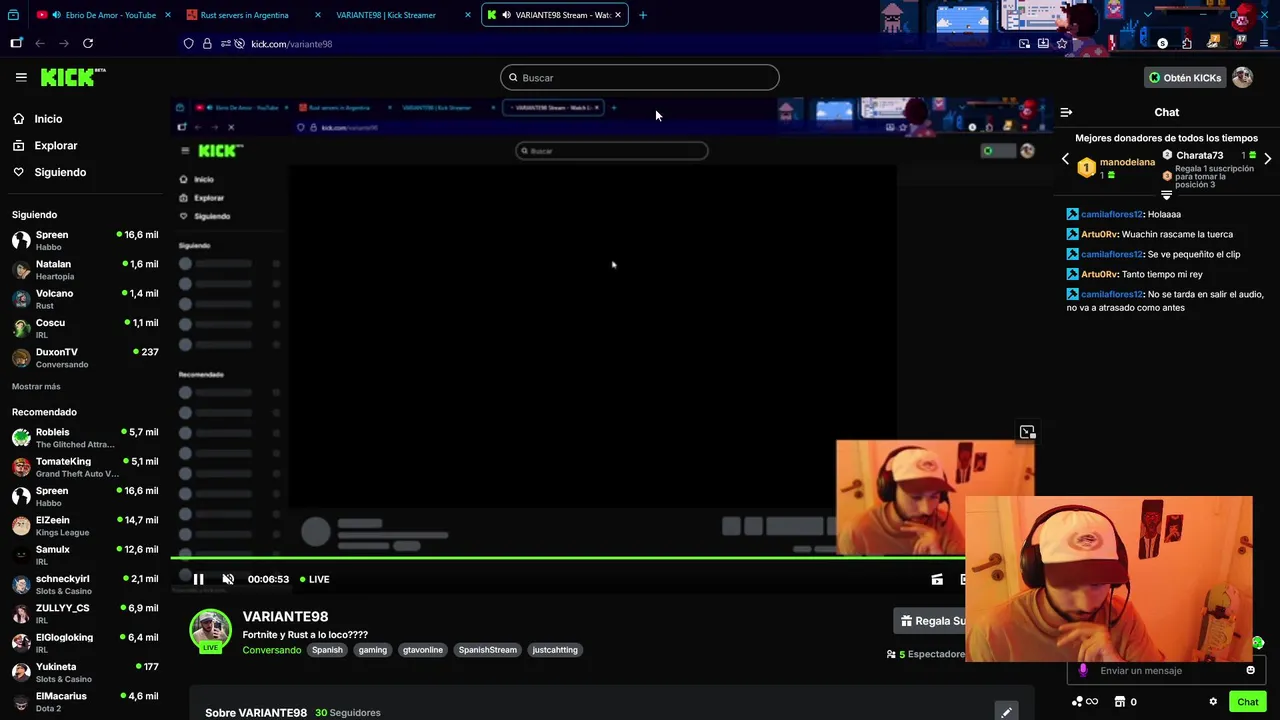Open recommended channel ElZeein

pyautogui.click(x=85, y=526)
